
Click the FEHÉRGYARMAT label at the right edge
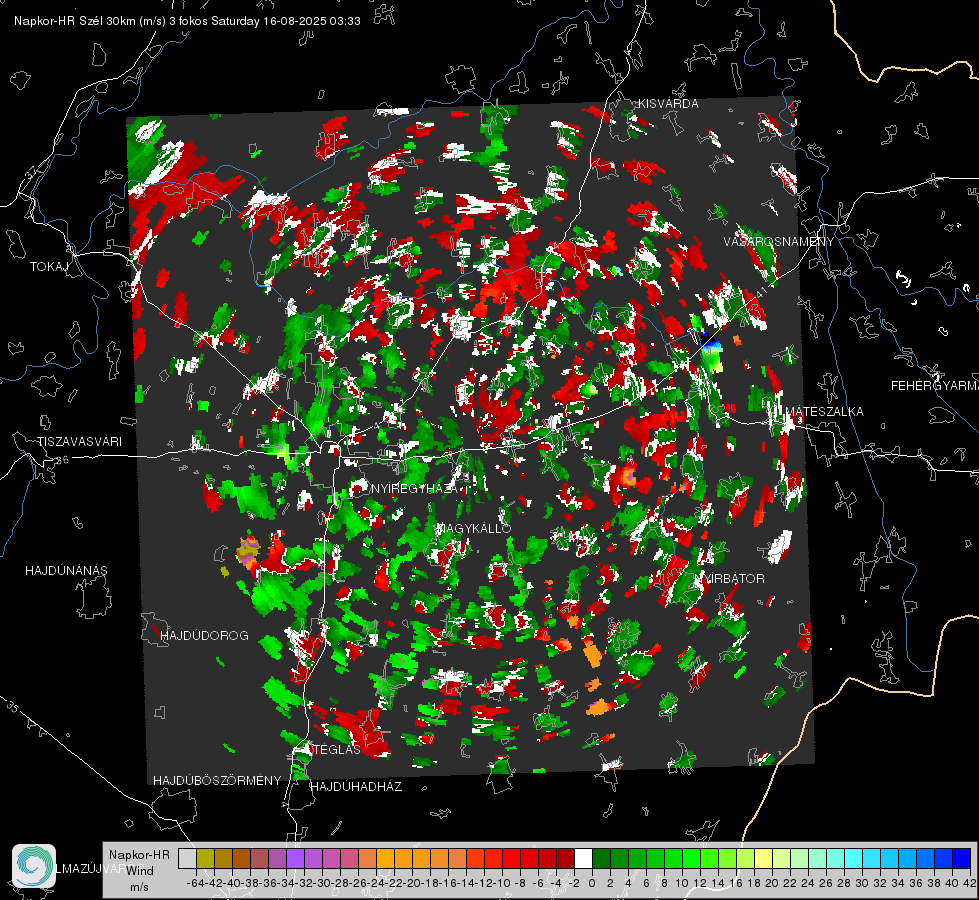click(934, 386)
